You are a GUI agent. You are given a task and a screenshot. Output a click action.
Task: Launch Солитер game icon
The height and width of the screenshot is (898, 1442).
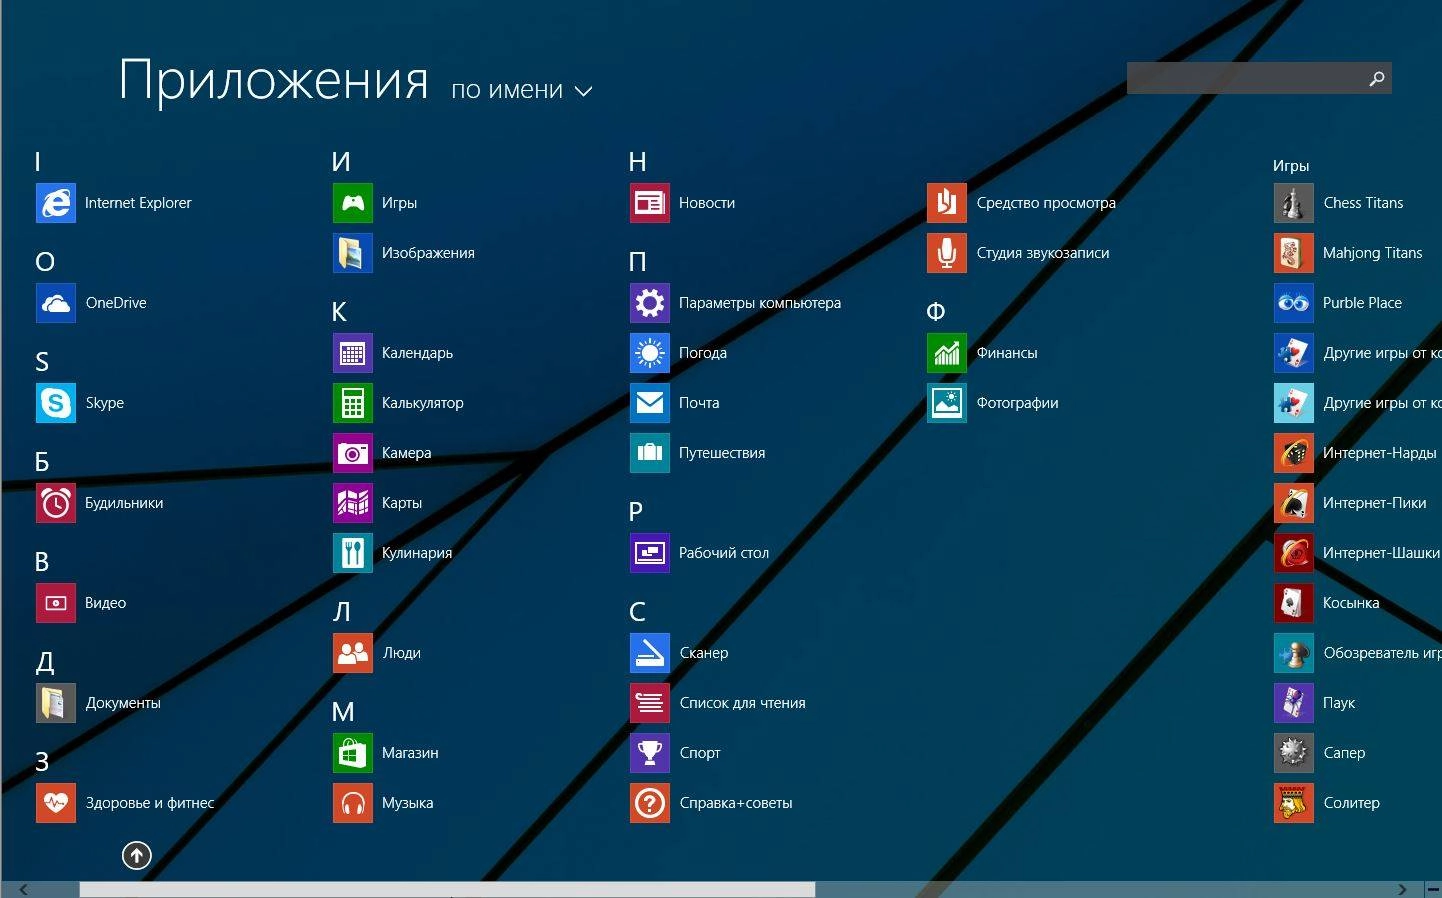pyautogui.click(x=1294, y=803)
